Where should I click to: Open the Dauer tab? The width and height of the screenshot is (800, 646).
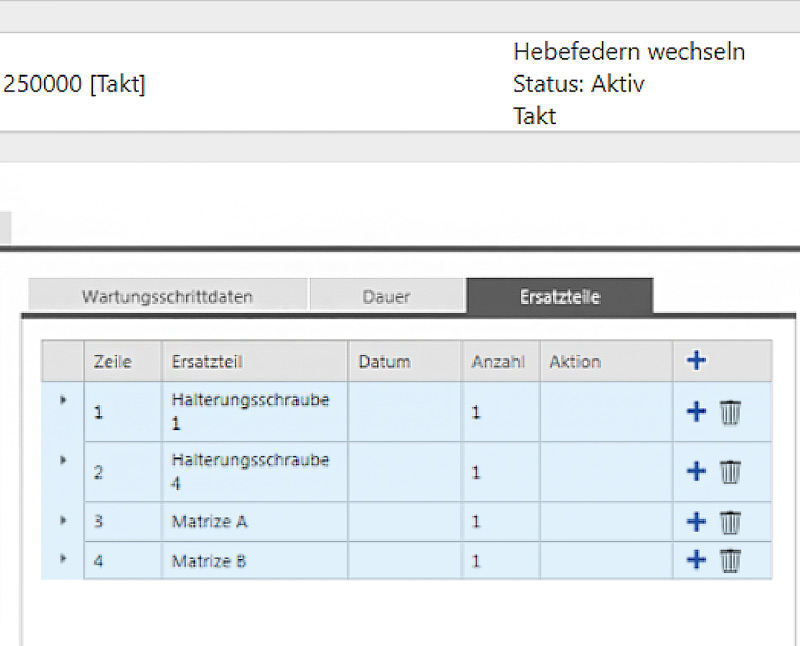coord(388,295)
